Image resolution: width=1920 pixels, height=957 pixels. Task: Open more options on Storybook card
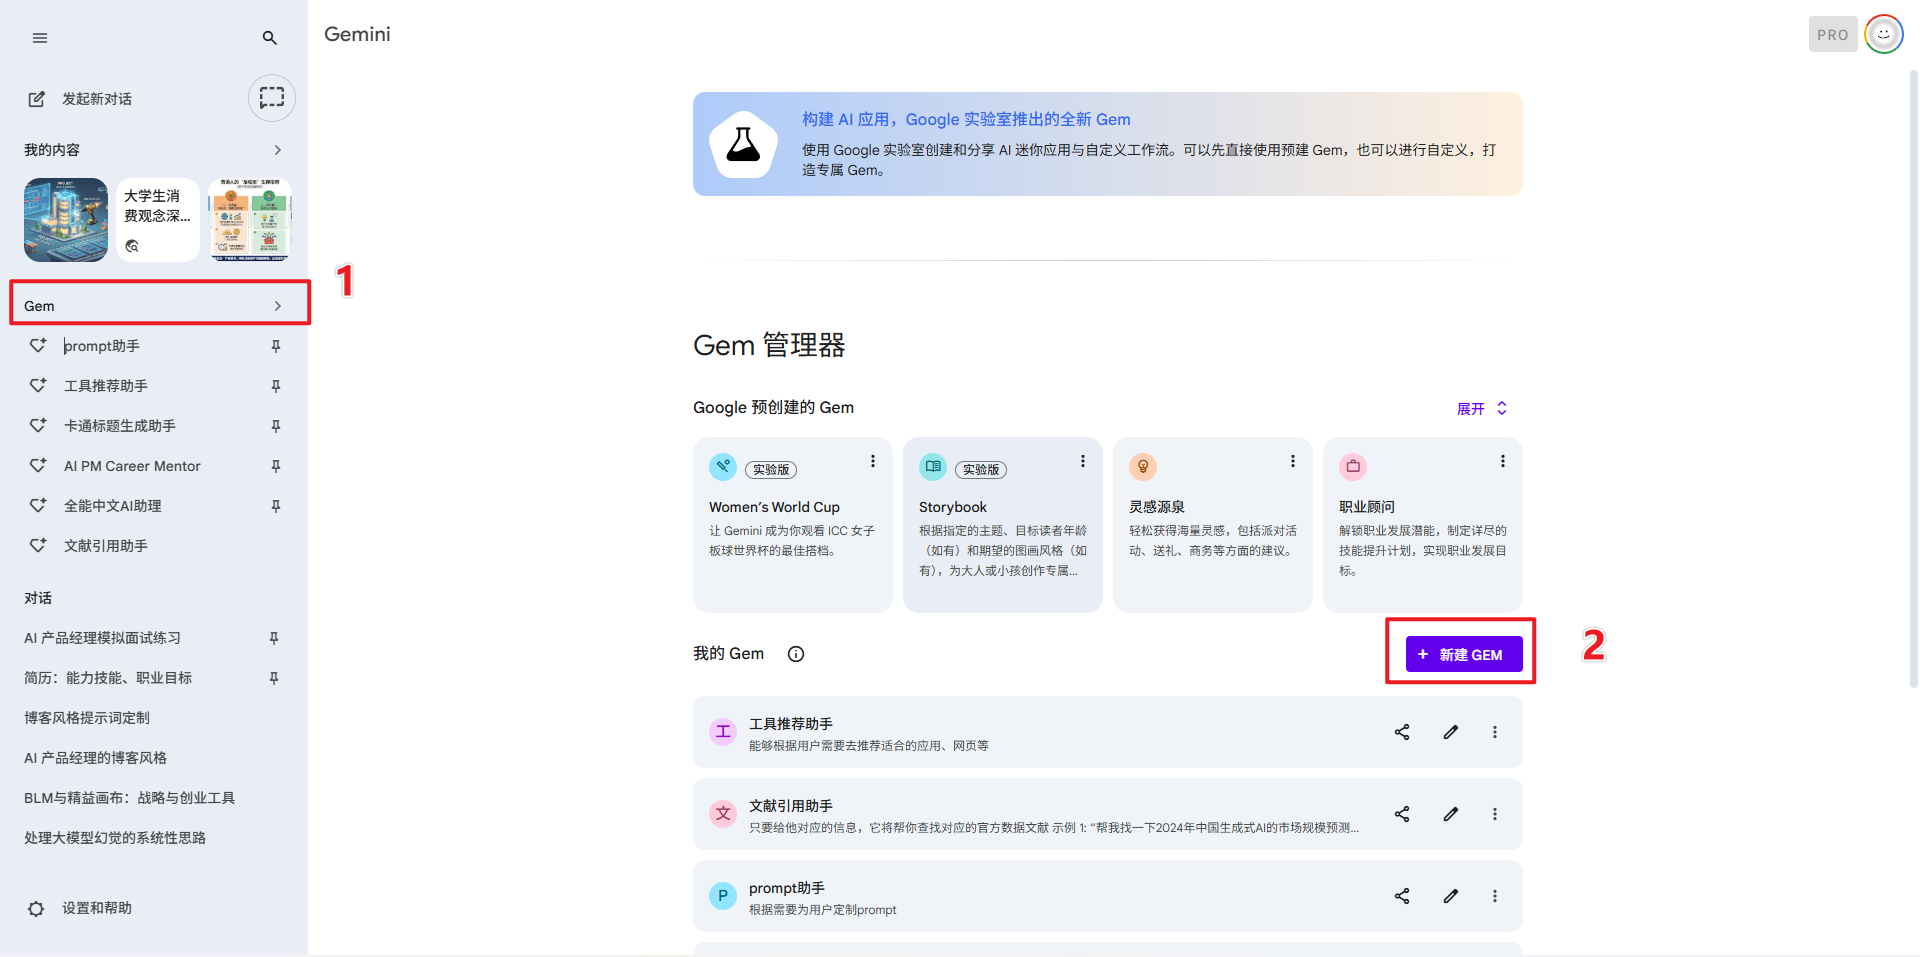tap(1083, 461)
